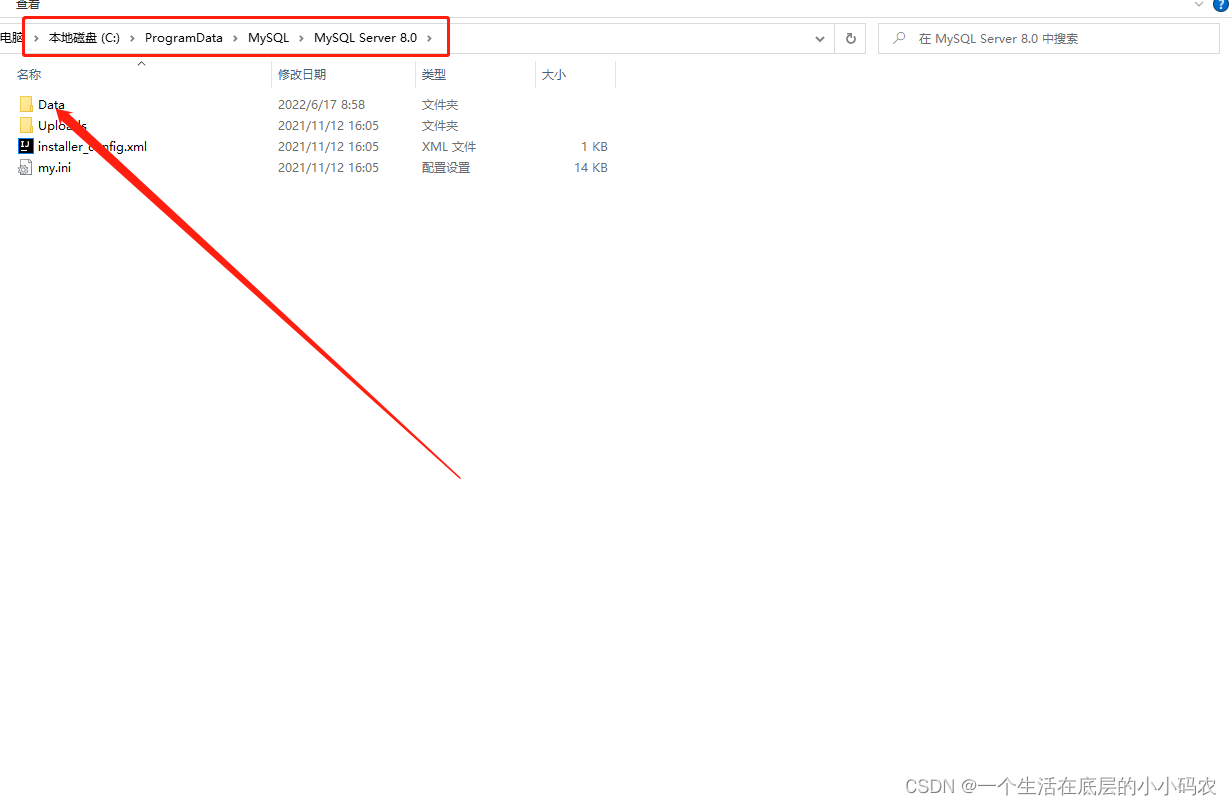Click date 2022/6/17 8:58
1232x805 pixels.
click(x=321, y=104)
